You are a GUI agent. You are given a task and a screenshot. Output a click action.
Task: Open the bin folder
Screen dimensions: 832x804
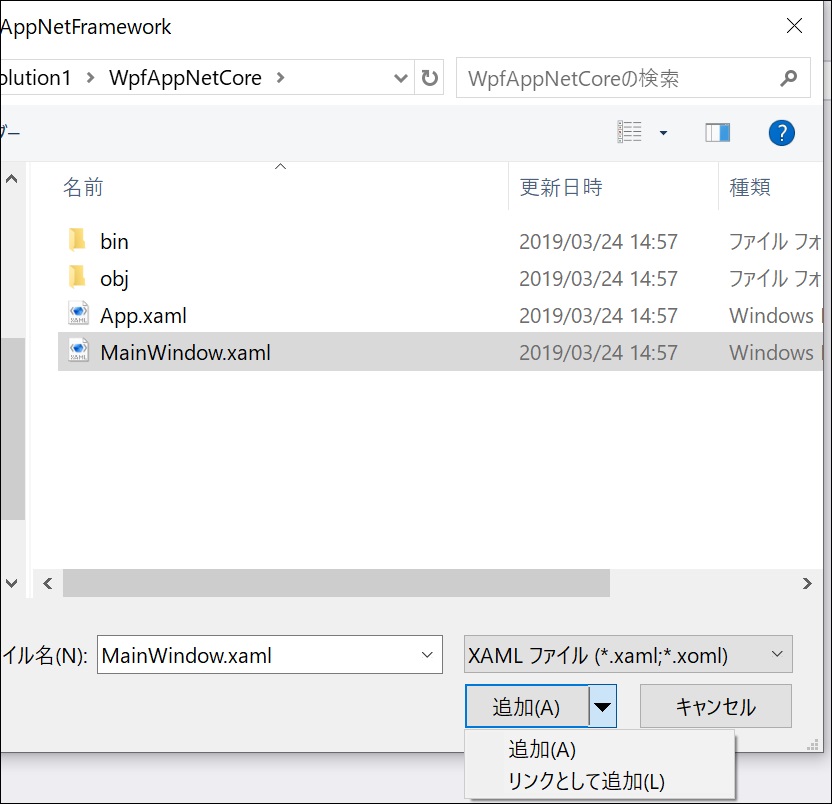tap(114, 241)
